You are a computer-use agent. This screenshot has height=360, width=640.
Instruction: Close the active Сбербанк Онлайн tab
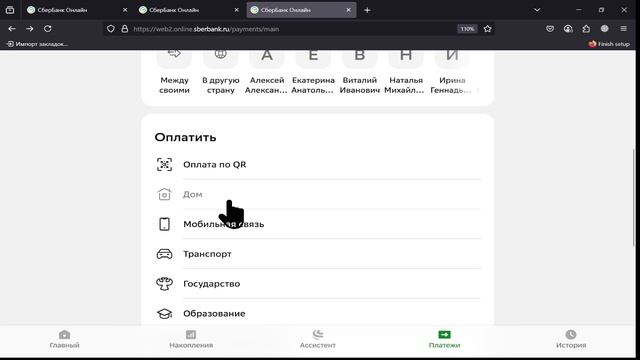click(x=348, y=10)
